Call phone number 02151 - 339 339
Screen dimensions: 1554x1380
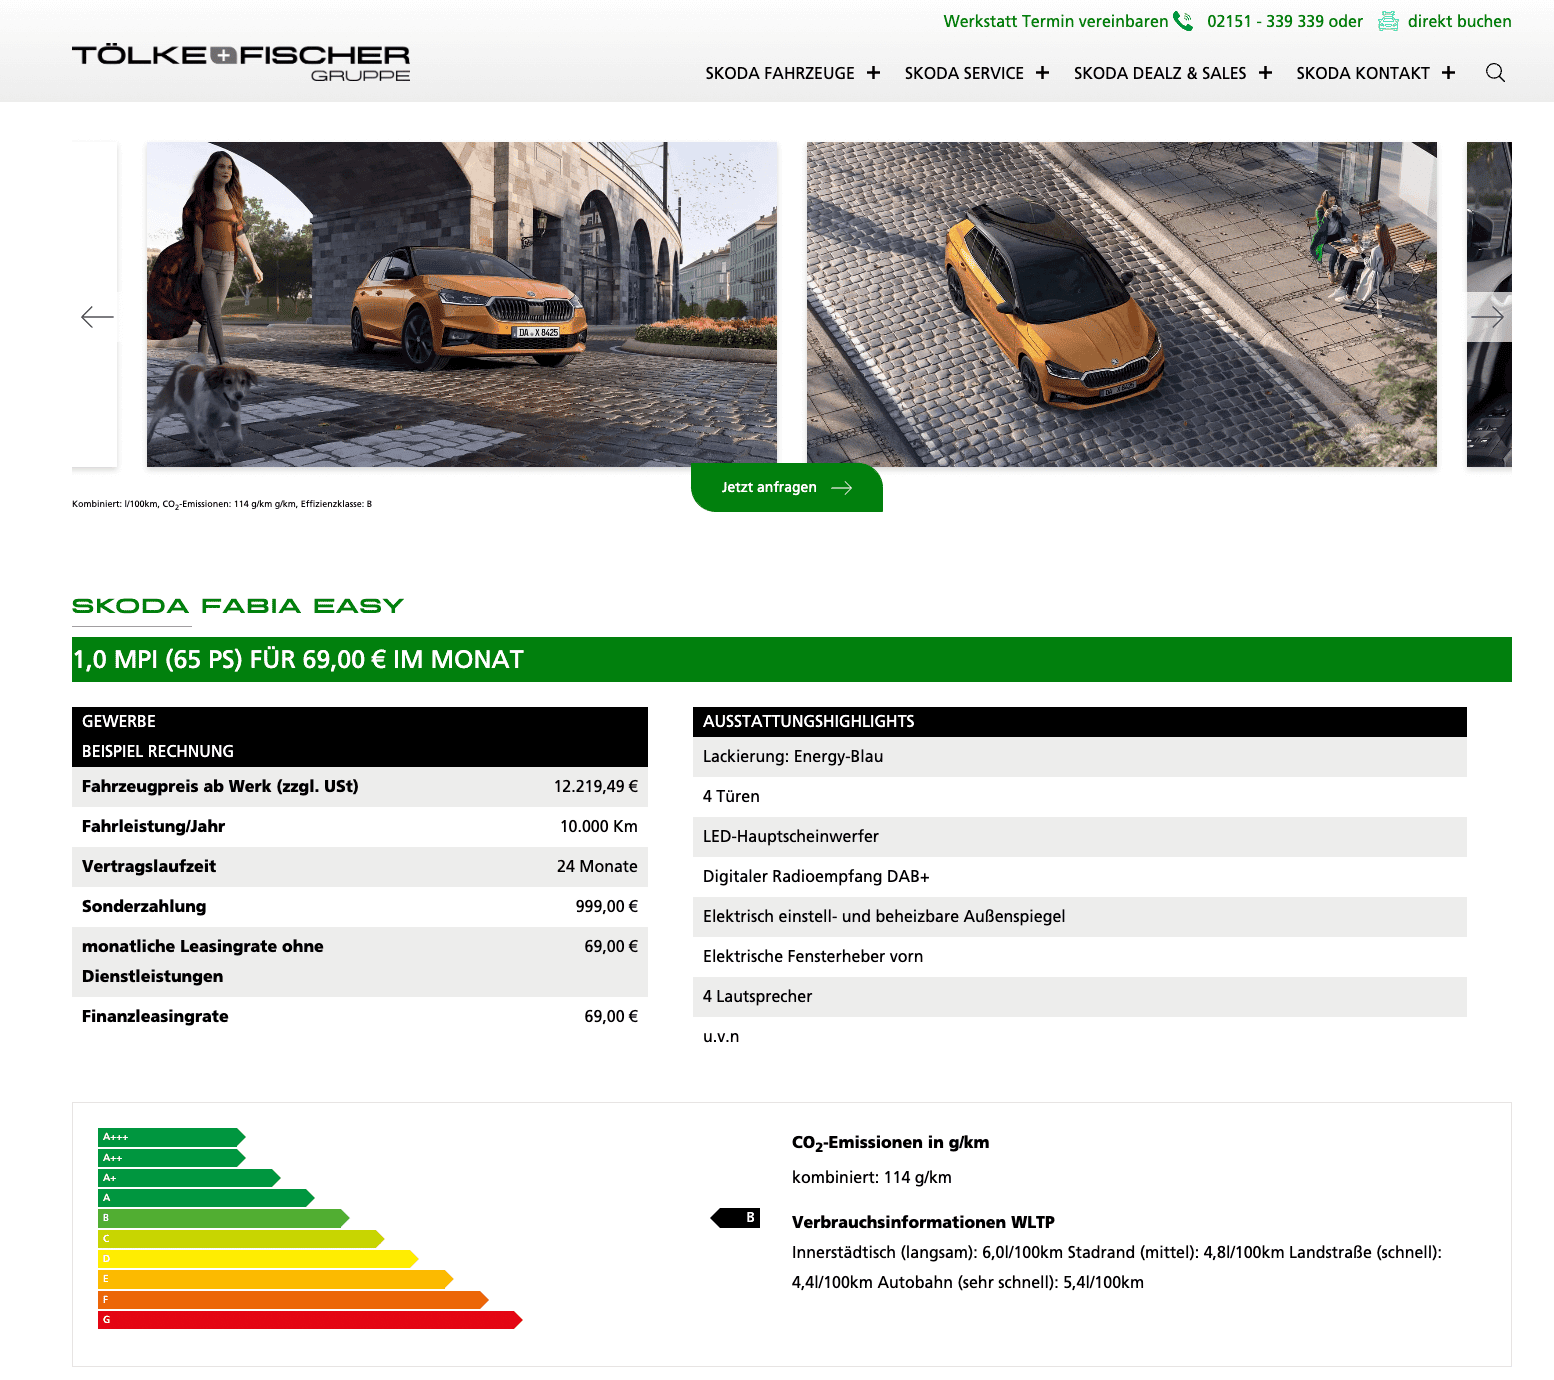point(1265,21)
